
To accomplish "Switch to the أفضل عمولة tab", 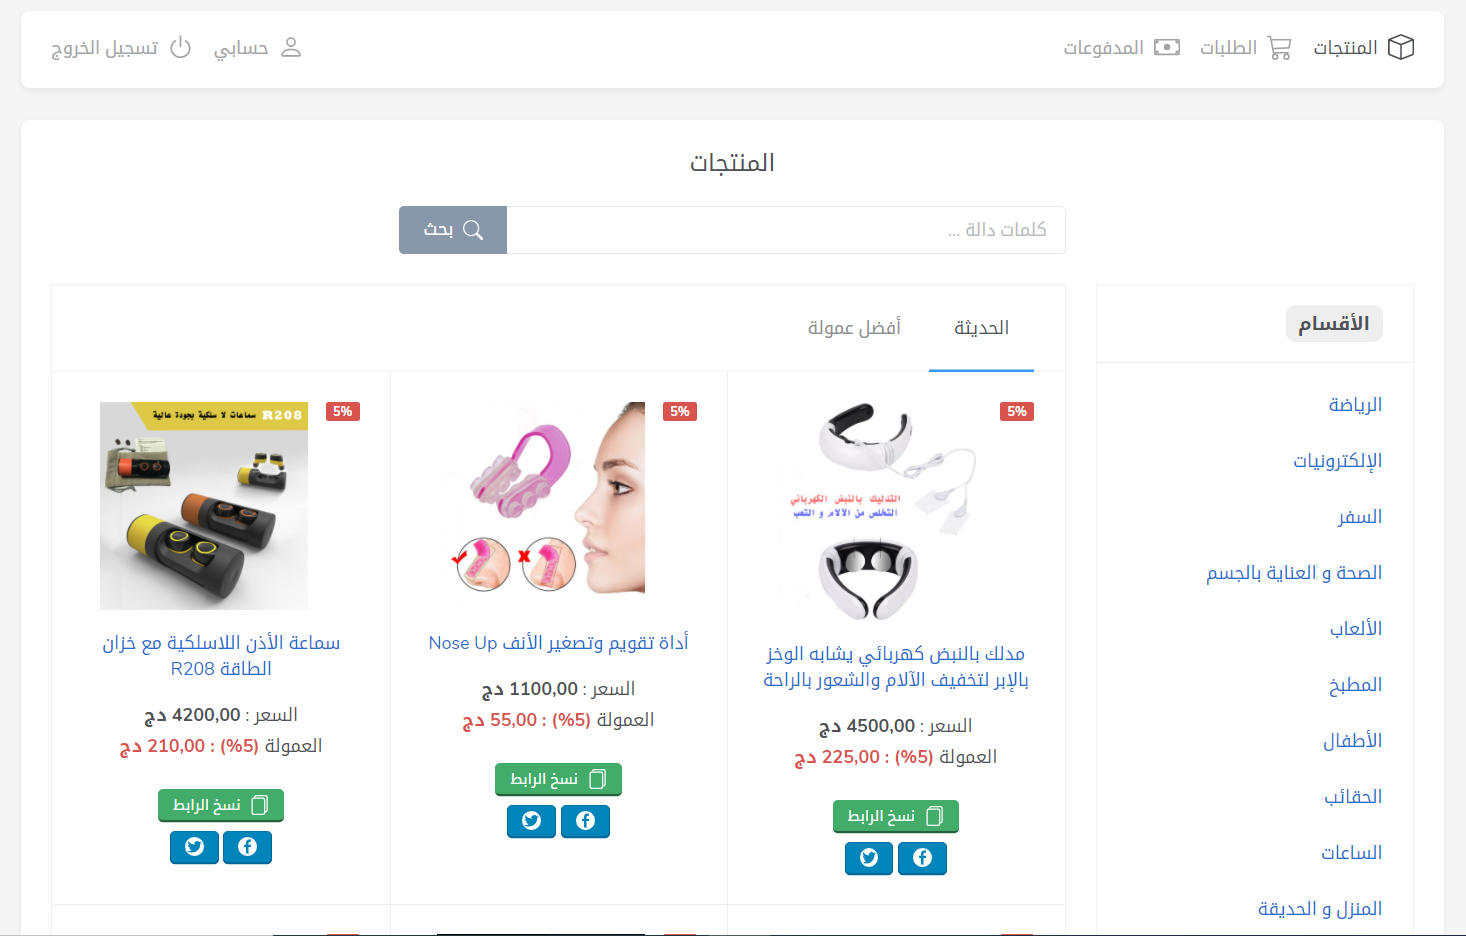I will point(854,328).
